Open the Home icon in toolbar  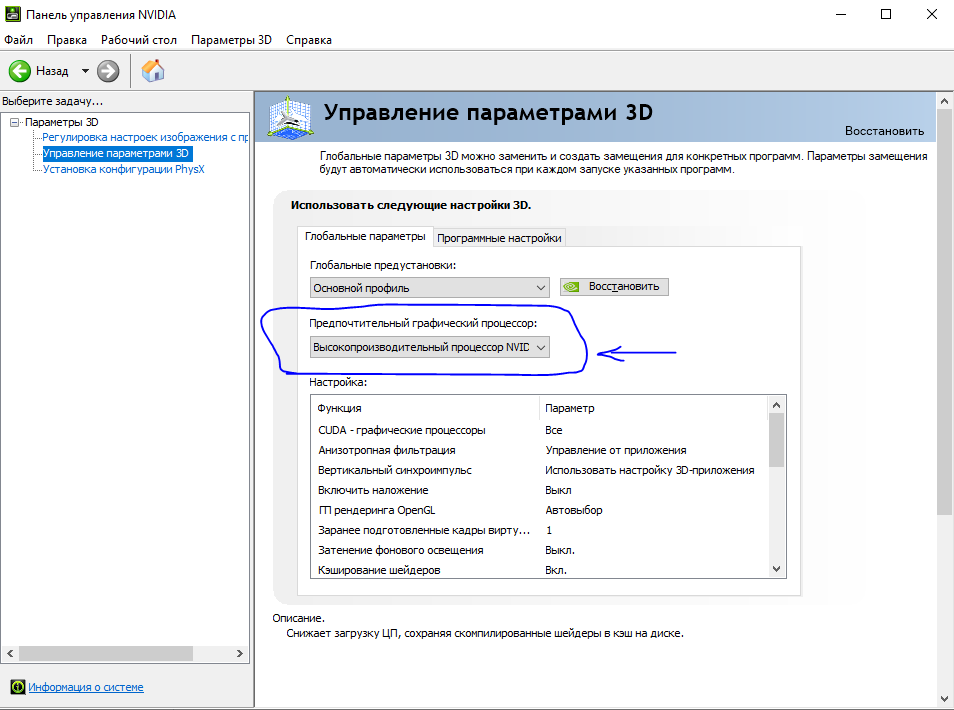pos(153,71)
